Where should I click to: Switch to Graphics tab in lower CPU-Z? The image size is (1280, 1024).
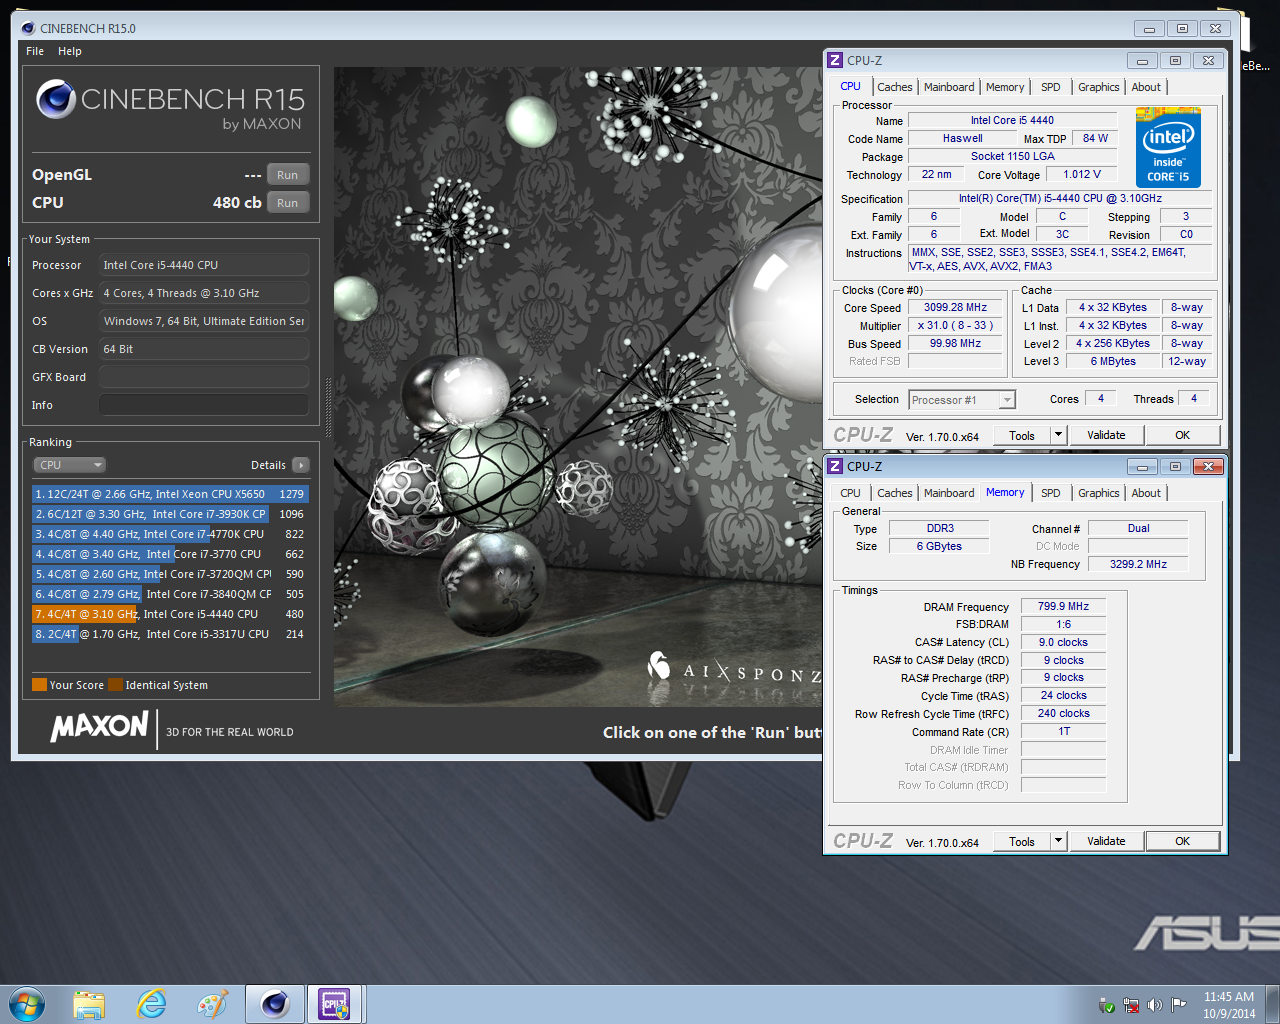tap(1099, 493)
